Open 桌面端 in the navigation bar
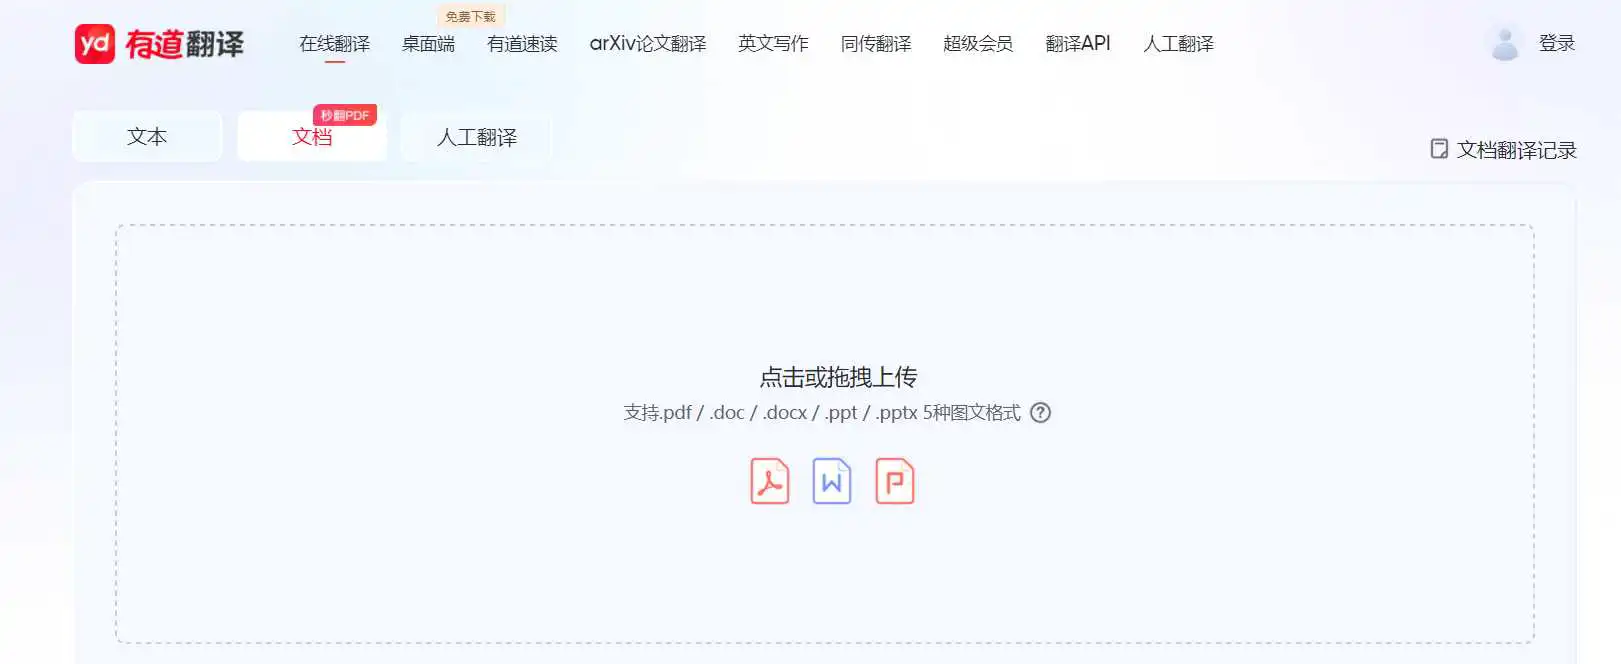Screen dimensions: 1621x664 click(428, 44)
